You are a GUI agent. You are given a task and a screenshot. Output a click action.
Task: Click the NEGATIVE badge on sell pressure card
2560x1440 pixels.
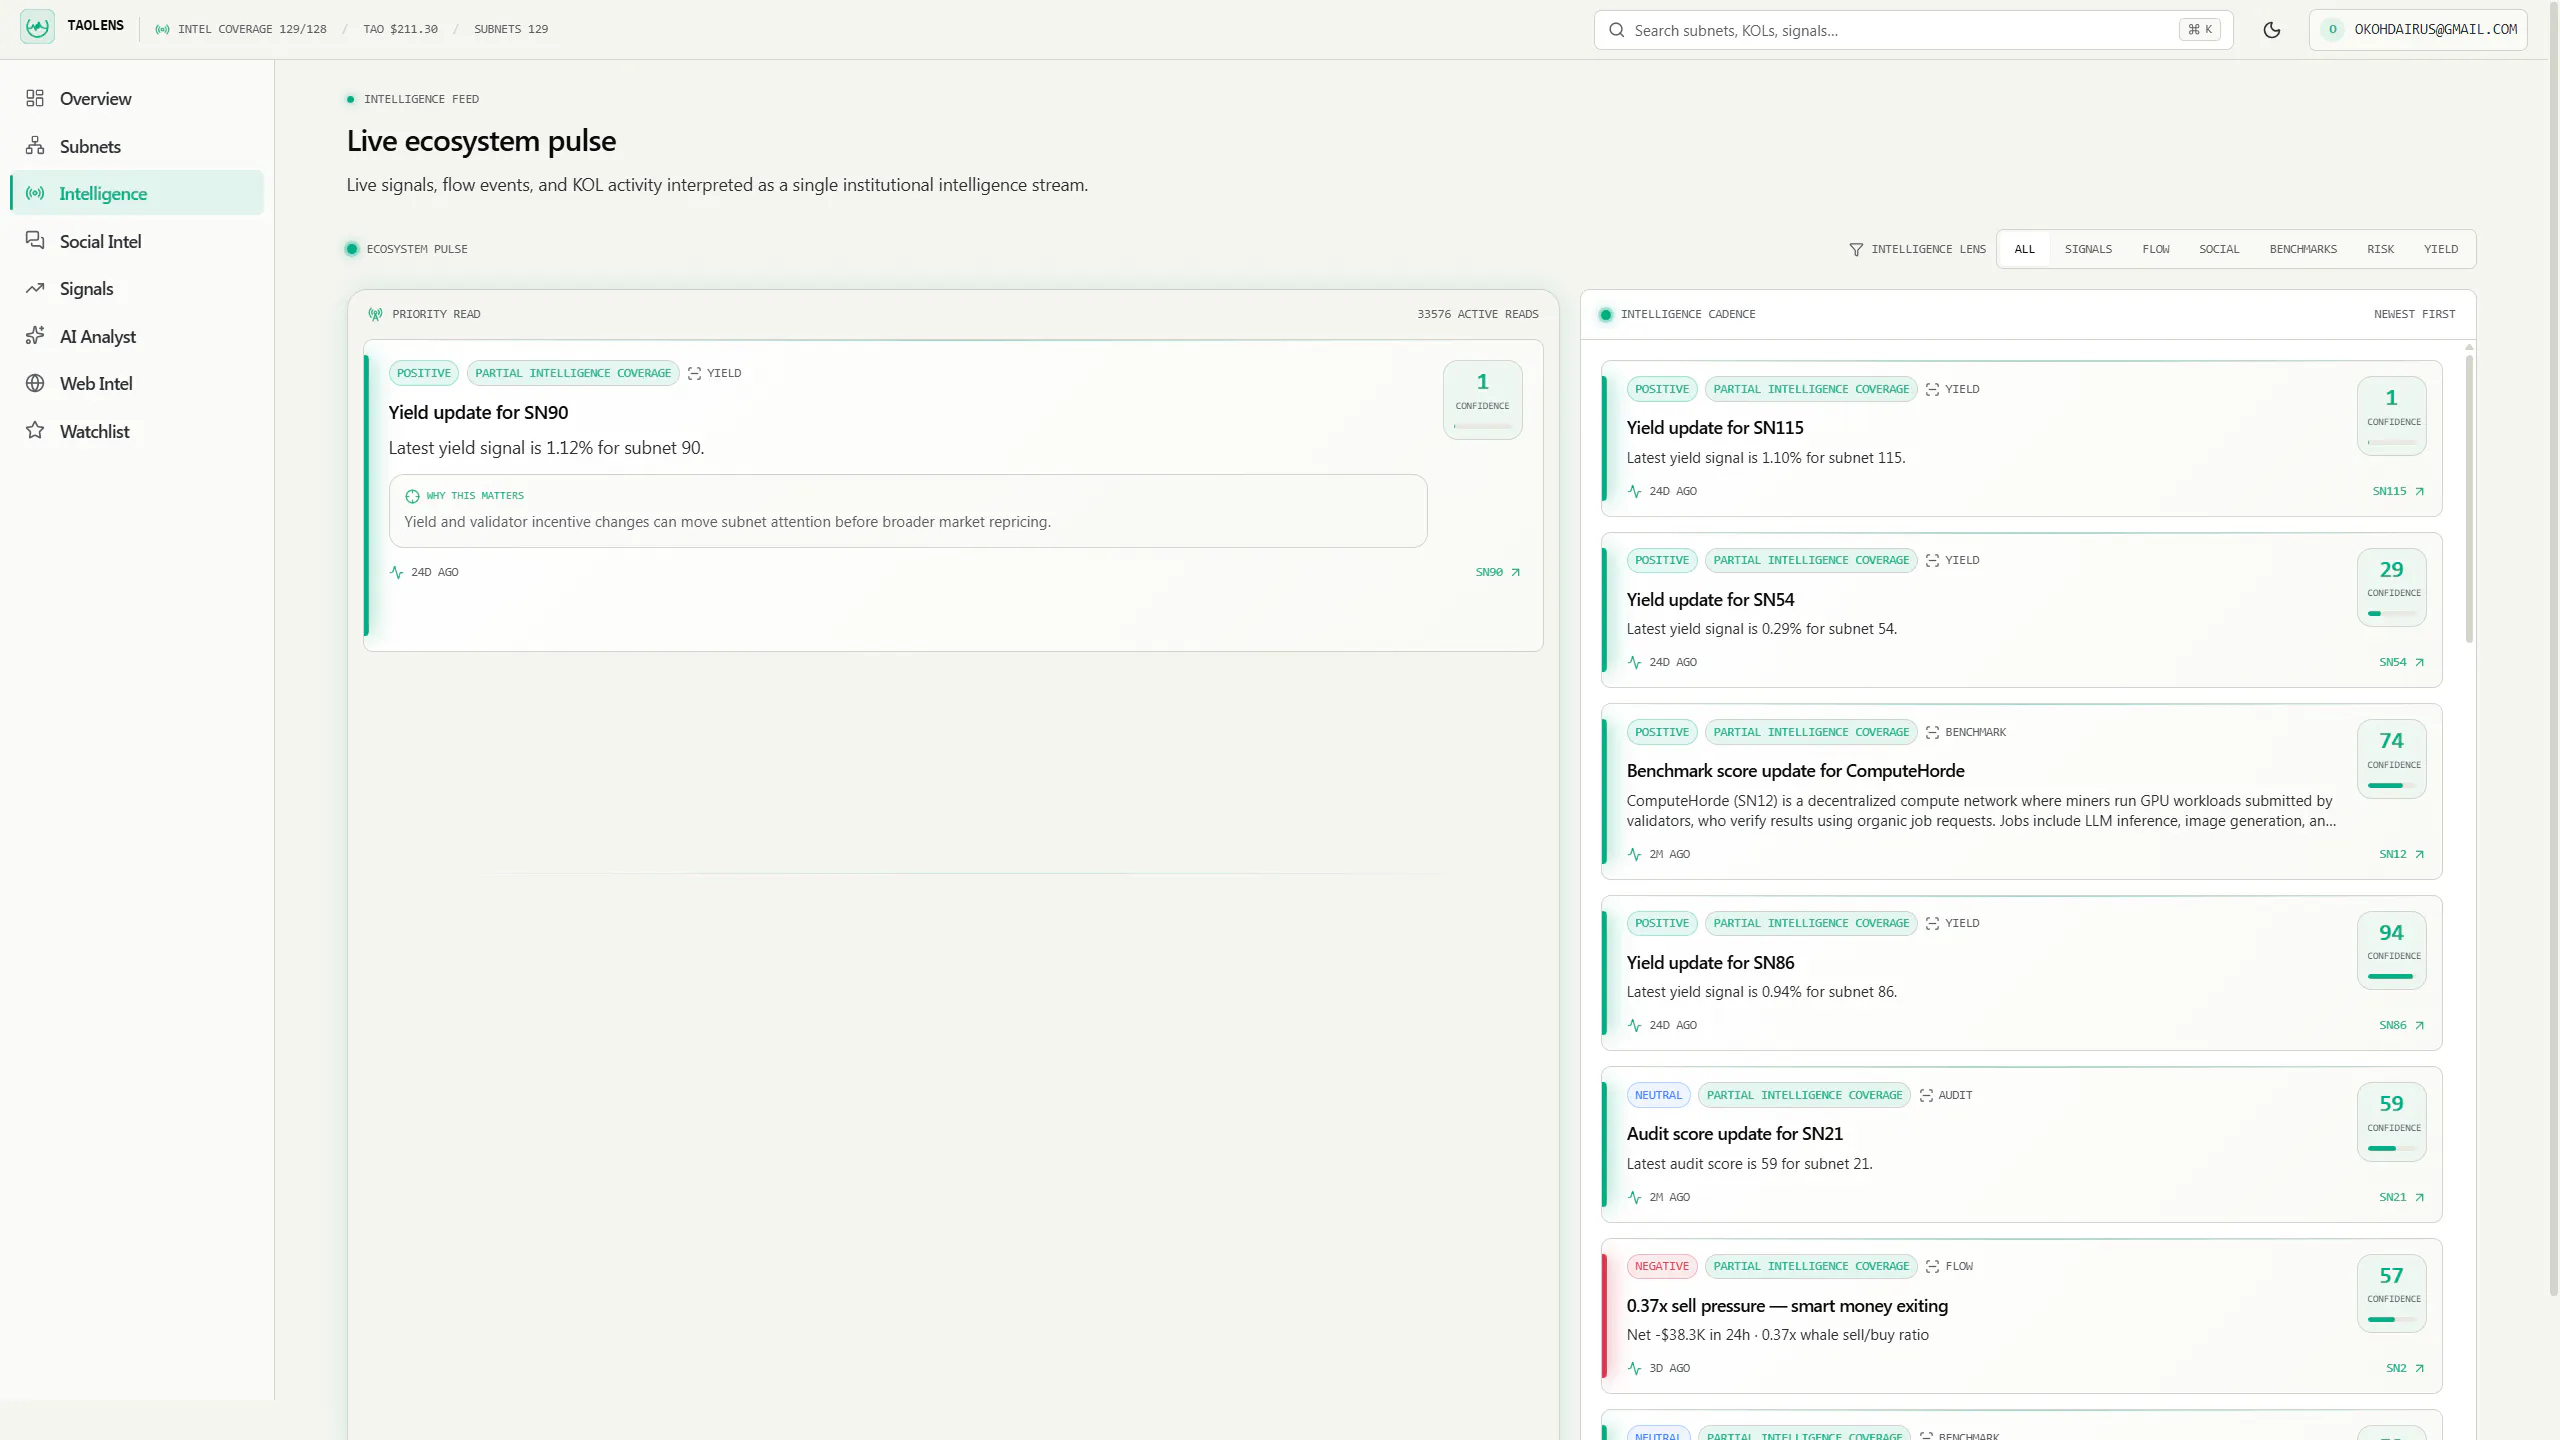click(x=1662, y=1266)
